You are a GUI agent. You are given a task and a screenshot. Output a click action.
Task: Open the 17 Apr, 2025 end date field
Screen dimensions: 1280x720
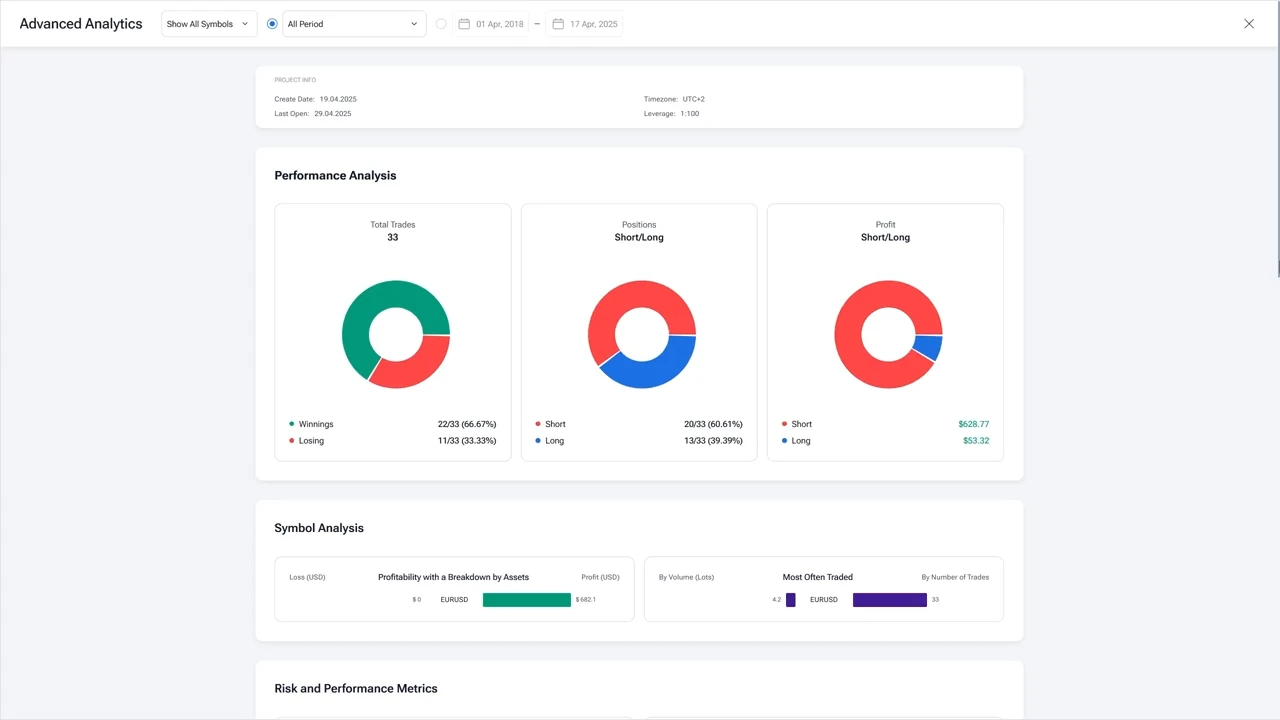coord(584,24)
